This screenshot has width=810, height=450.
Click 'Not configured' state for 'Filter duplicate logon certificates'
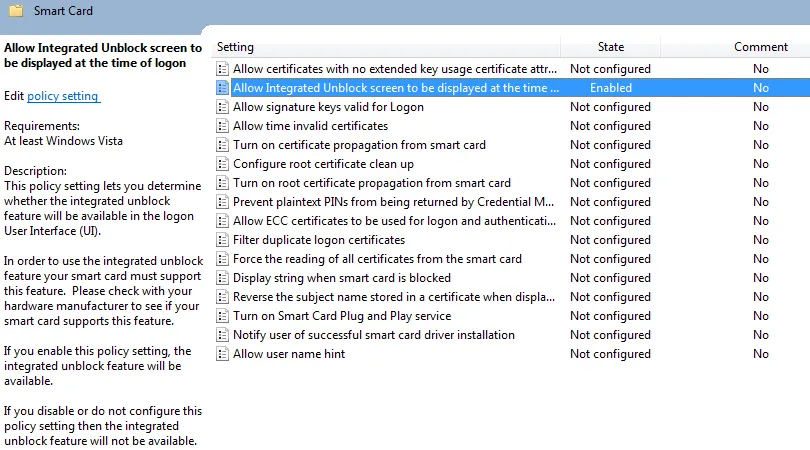click(x=610, y=240)
